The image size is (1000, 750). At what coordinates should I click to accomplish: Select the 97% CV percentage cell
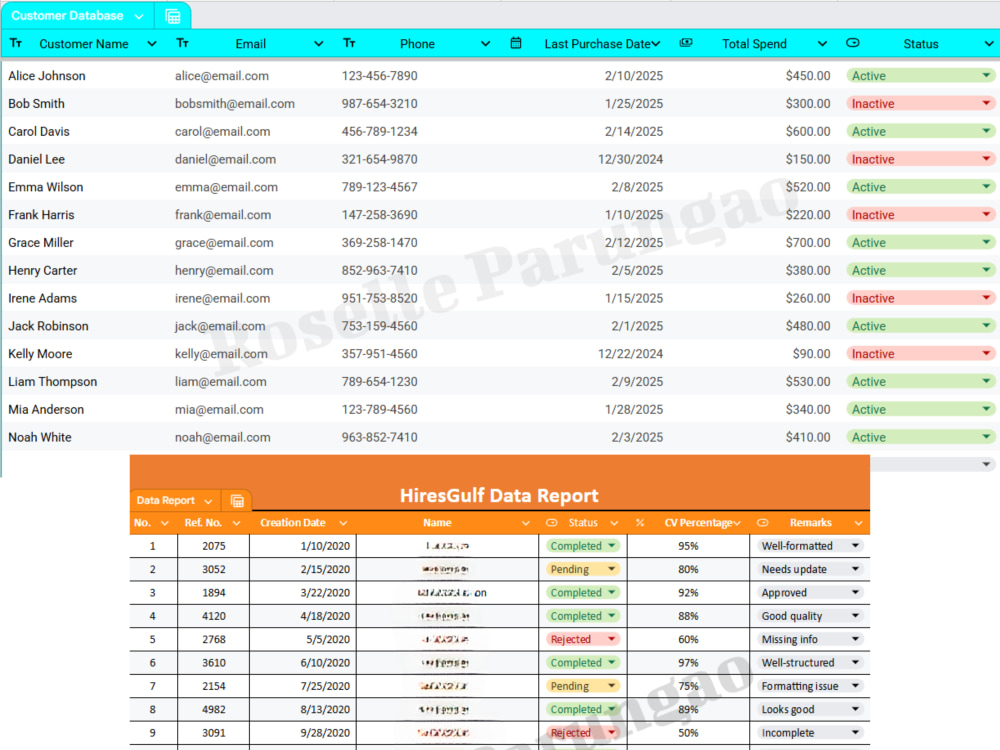(x=688, y=663)
